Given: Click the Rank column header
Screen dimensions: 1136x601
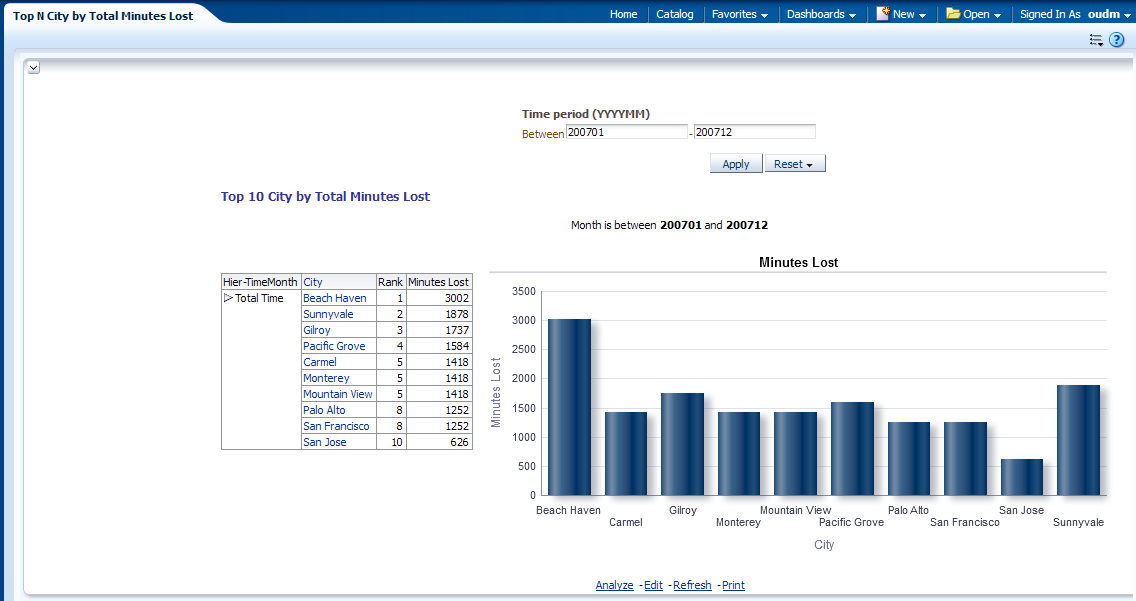Looking at the screenshot, I should [390, 282].
